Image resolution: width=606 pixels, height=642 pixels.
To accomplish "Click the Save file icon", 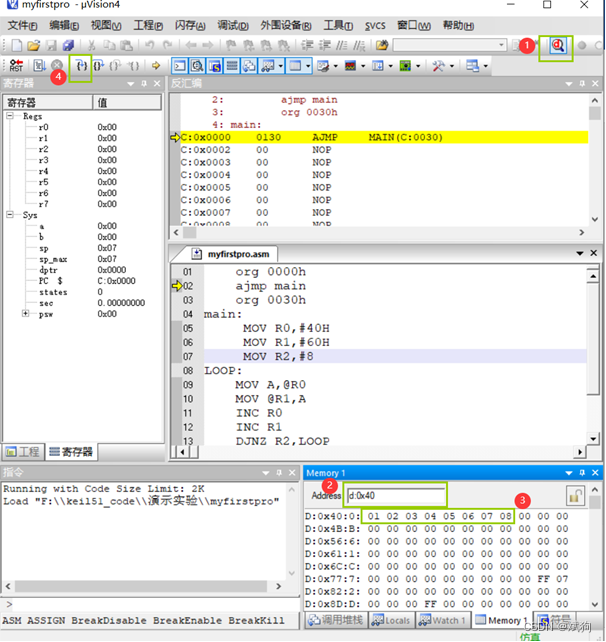I will 51,45.
